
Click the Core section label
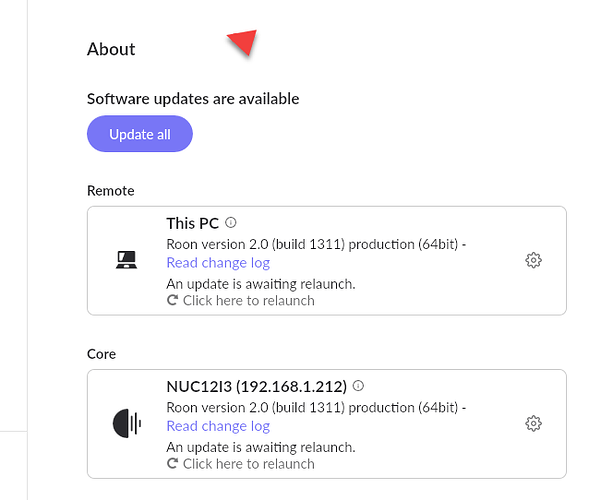tap(101, 354)
